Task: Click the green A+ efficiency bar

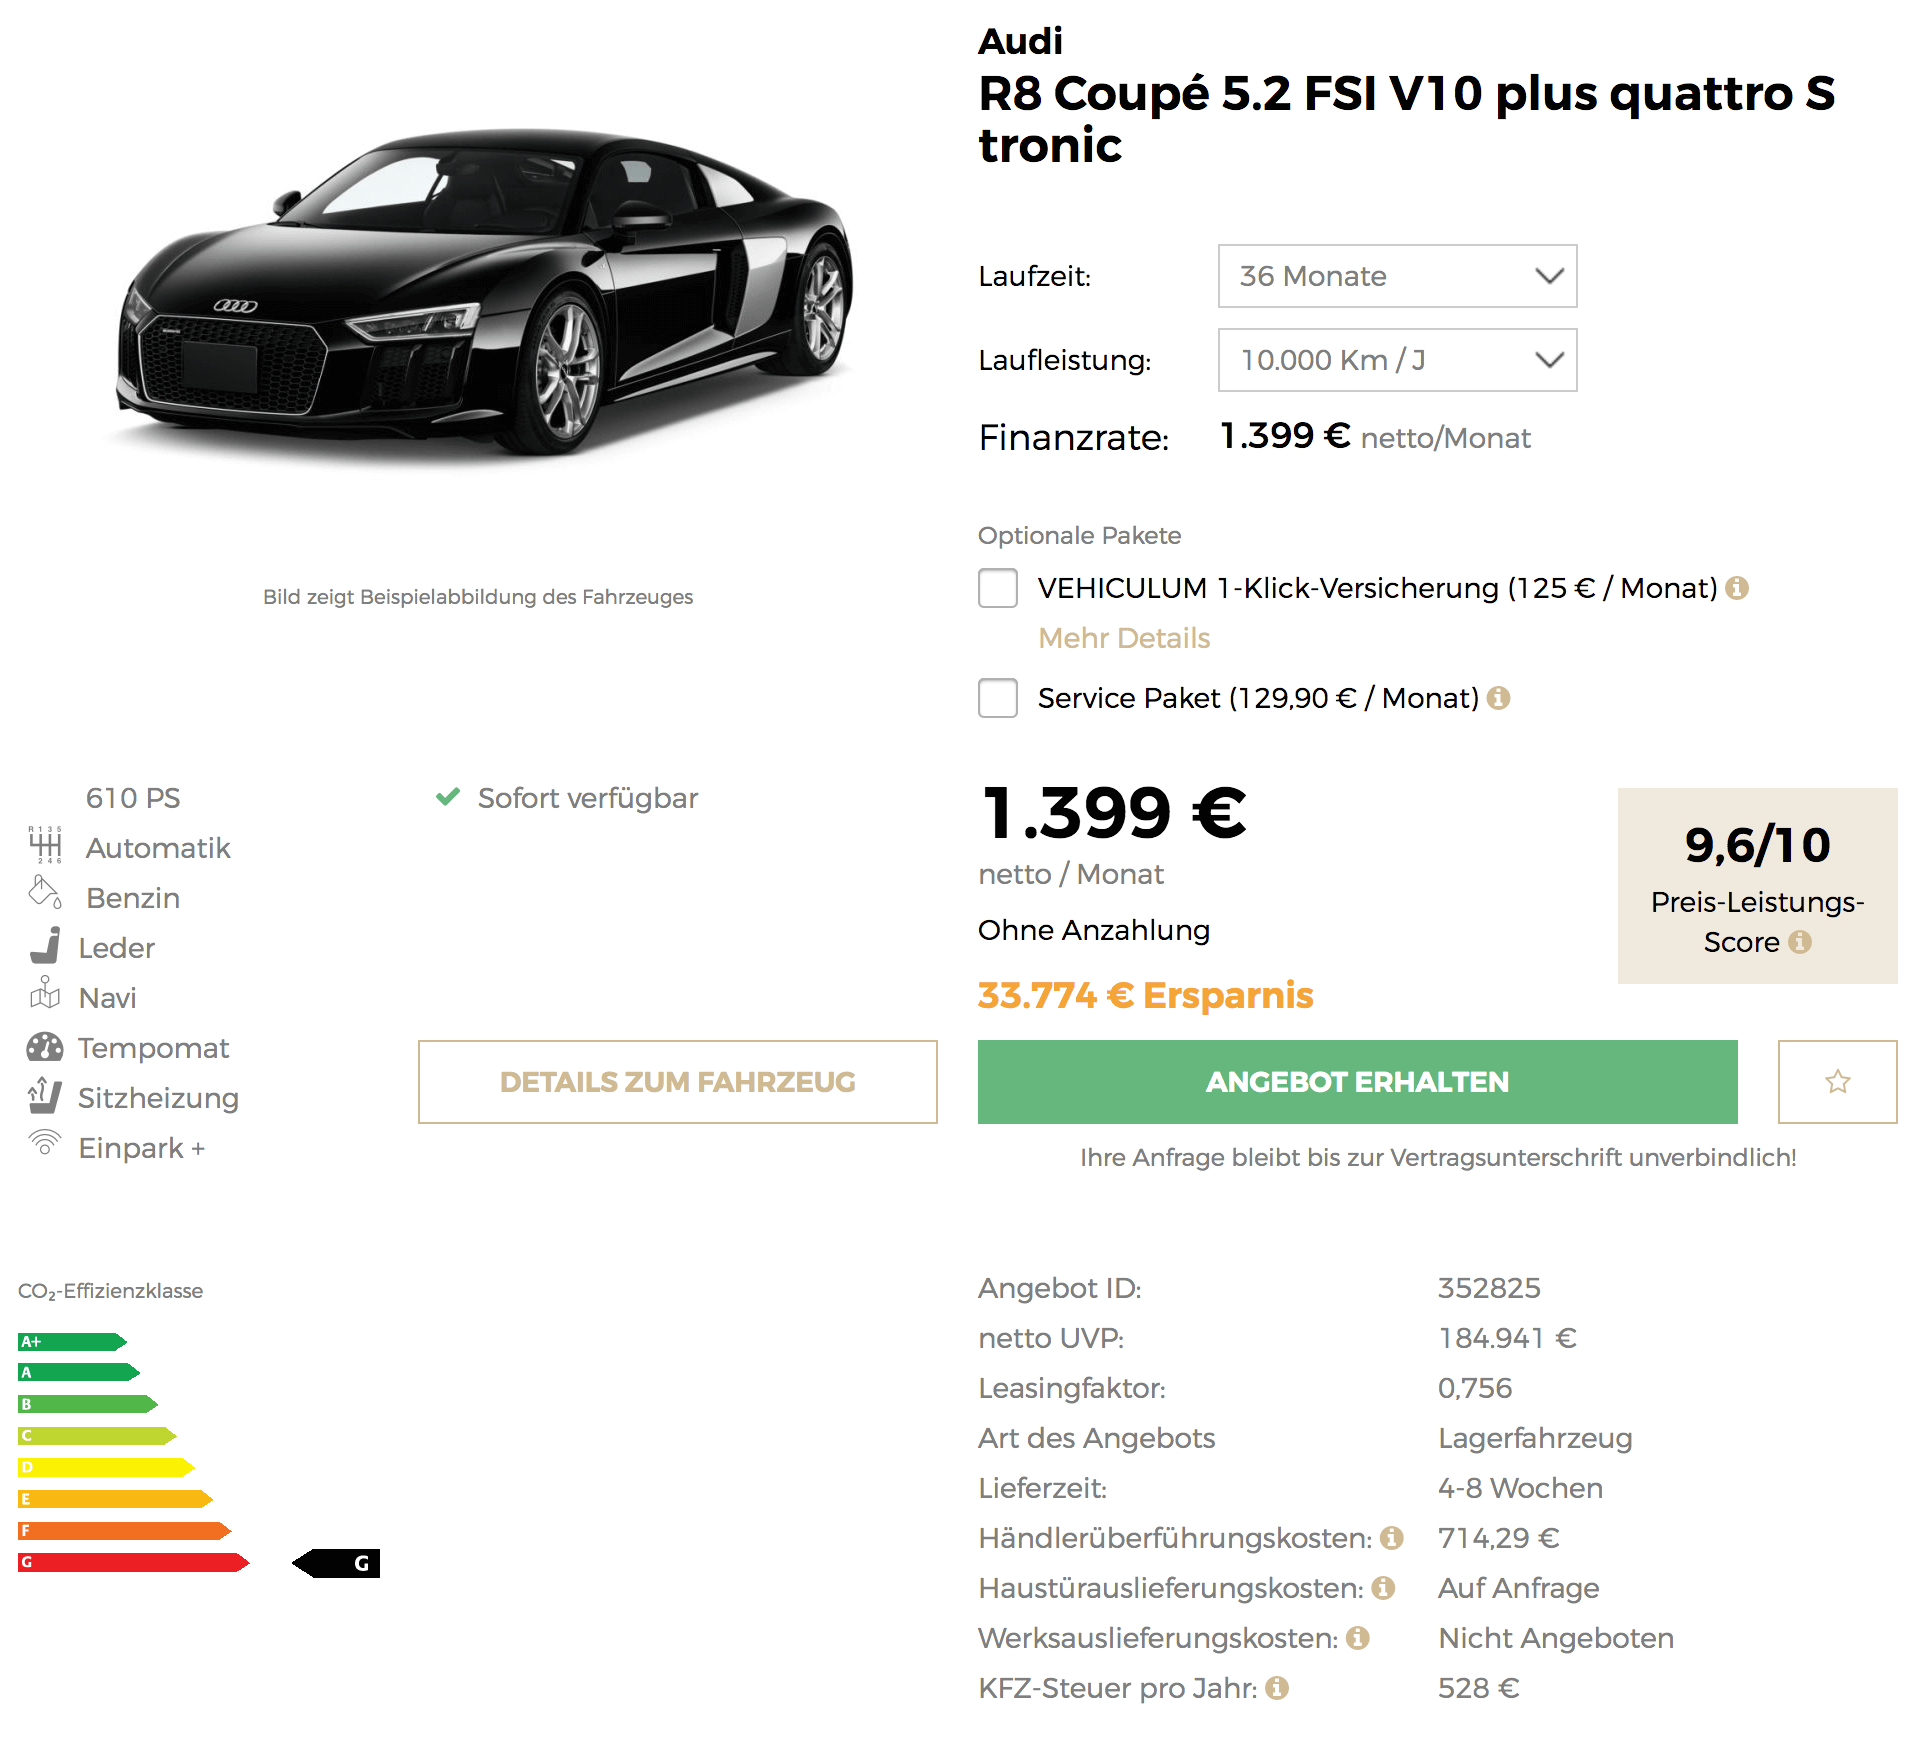Action: pyautogui.click(x=72, y=1342)
